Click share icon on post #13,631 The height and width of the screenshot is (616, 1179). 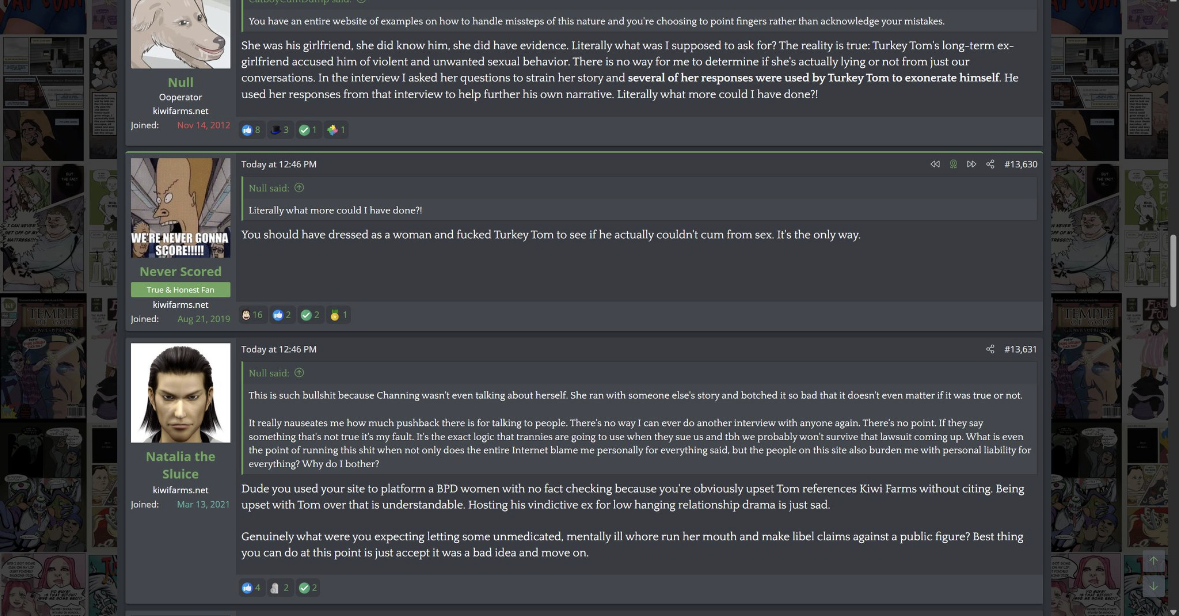990,349
